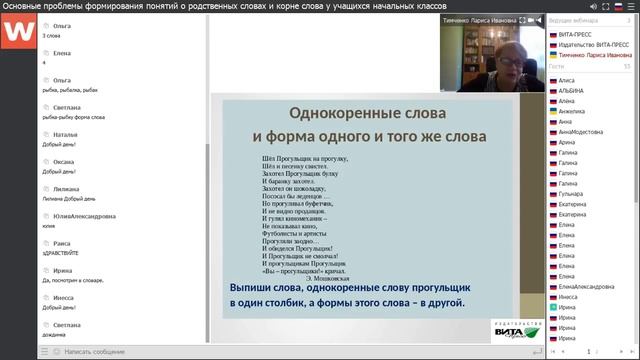Click flag icon beside guest Гульнара
The width and height of the screenshot is (640, 360).
tap(553, 194)
